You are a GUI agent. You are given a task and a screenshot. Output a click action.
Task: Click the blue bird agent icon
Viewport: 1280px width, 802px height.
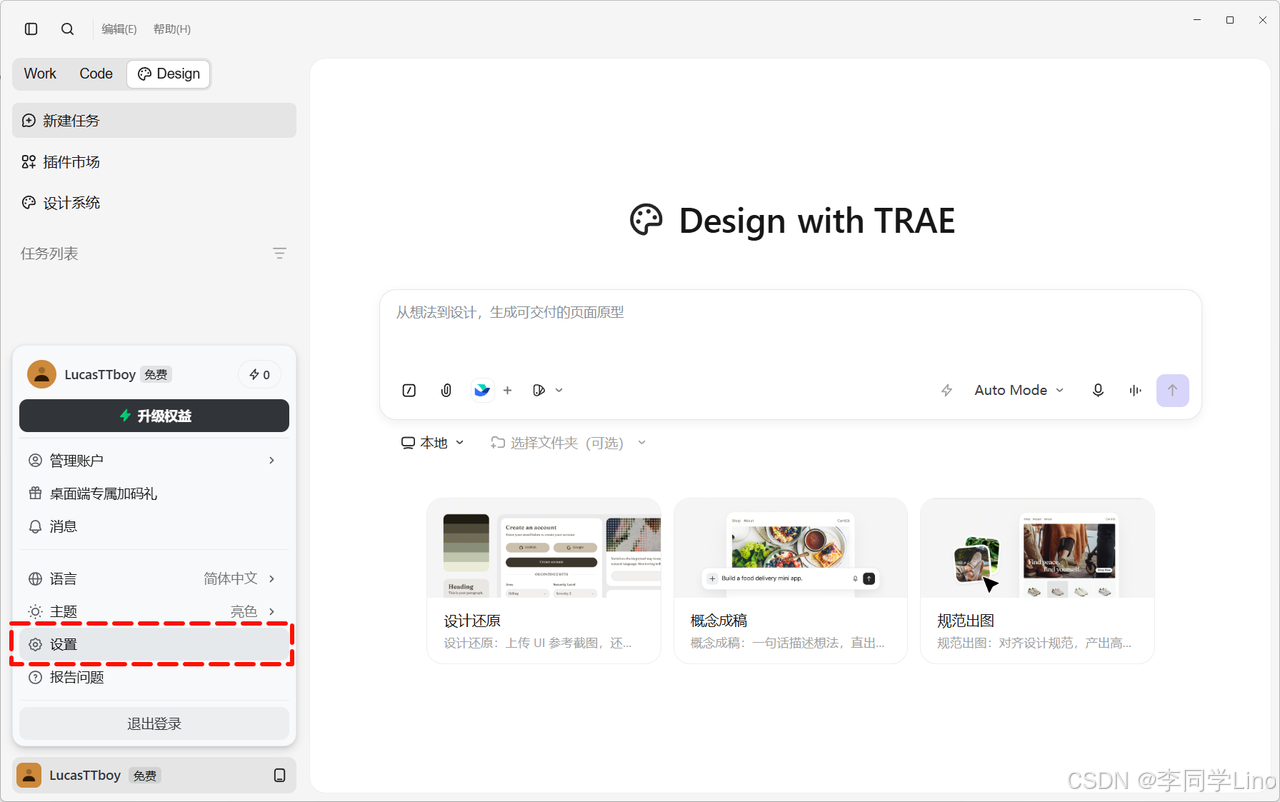coord(482,390)
